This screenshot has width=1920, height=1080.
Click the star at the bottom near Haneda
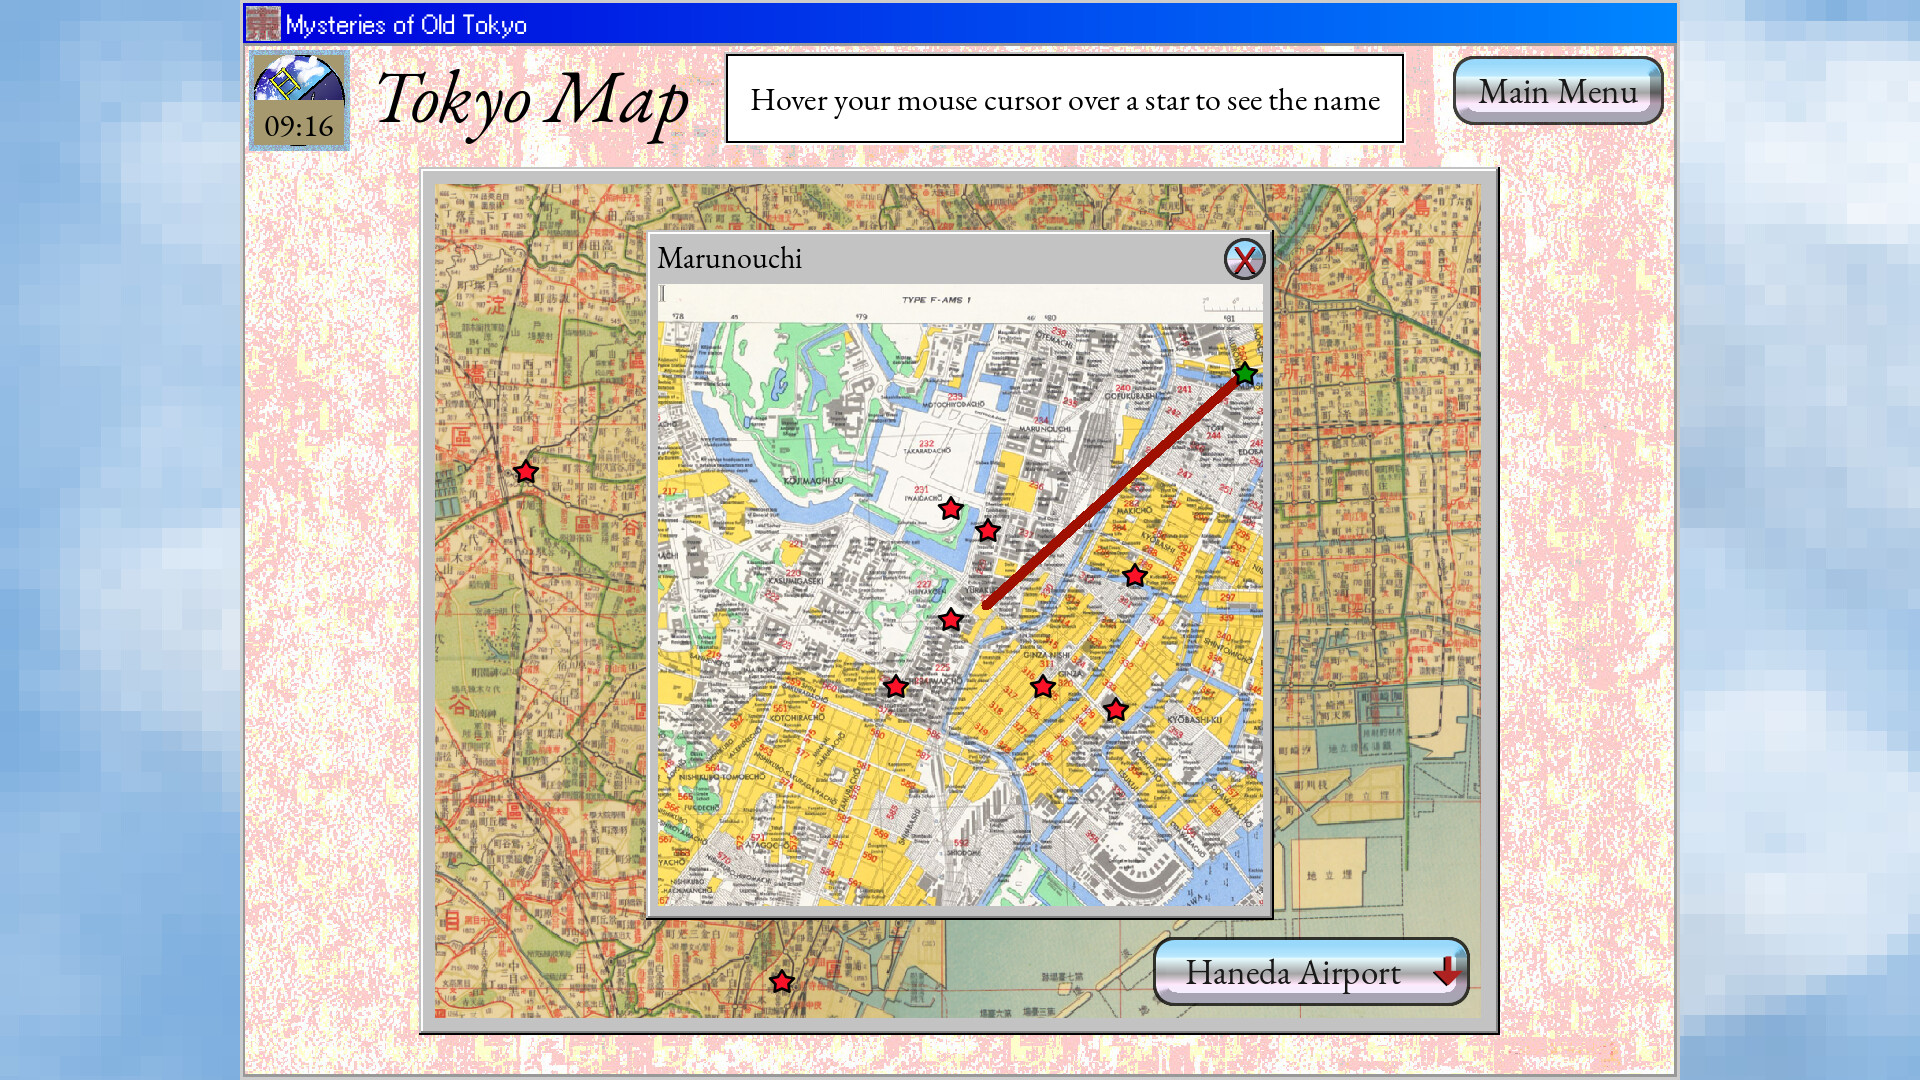click(780, 982)
